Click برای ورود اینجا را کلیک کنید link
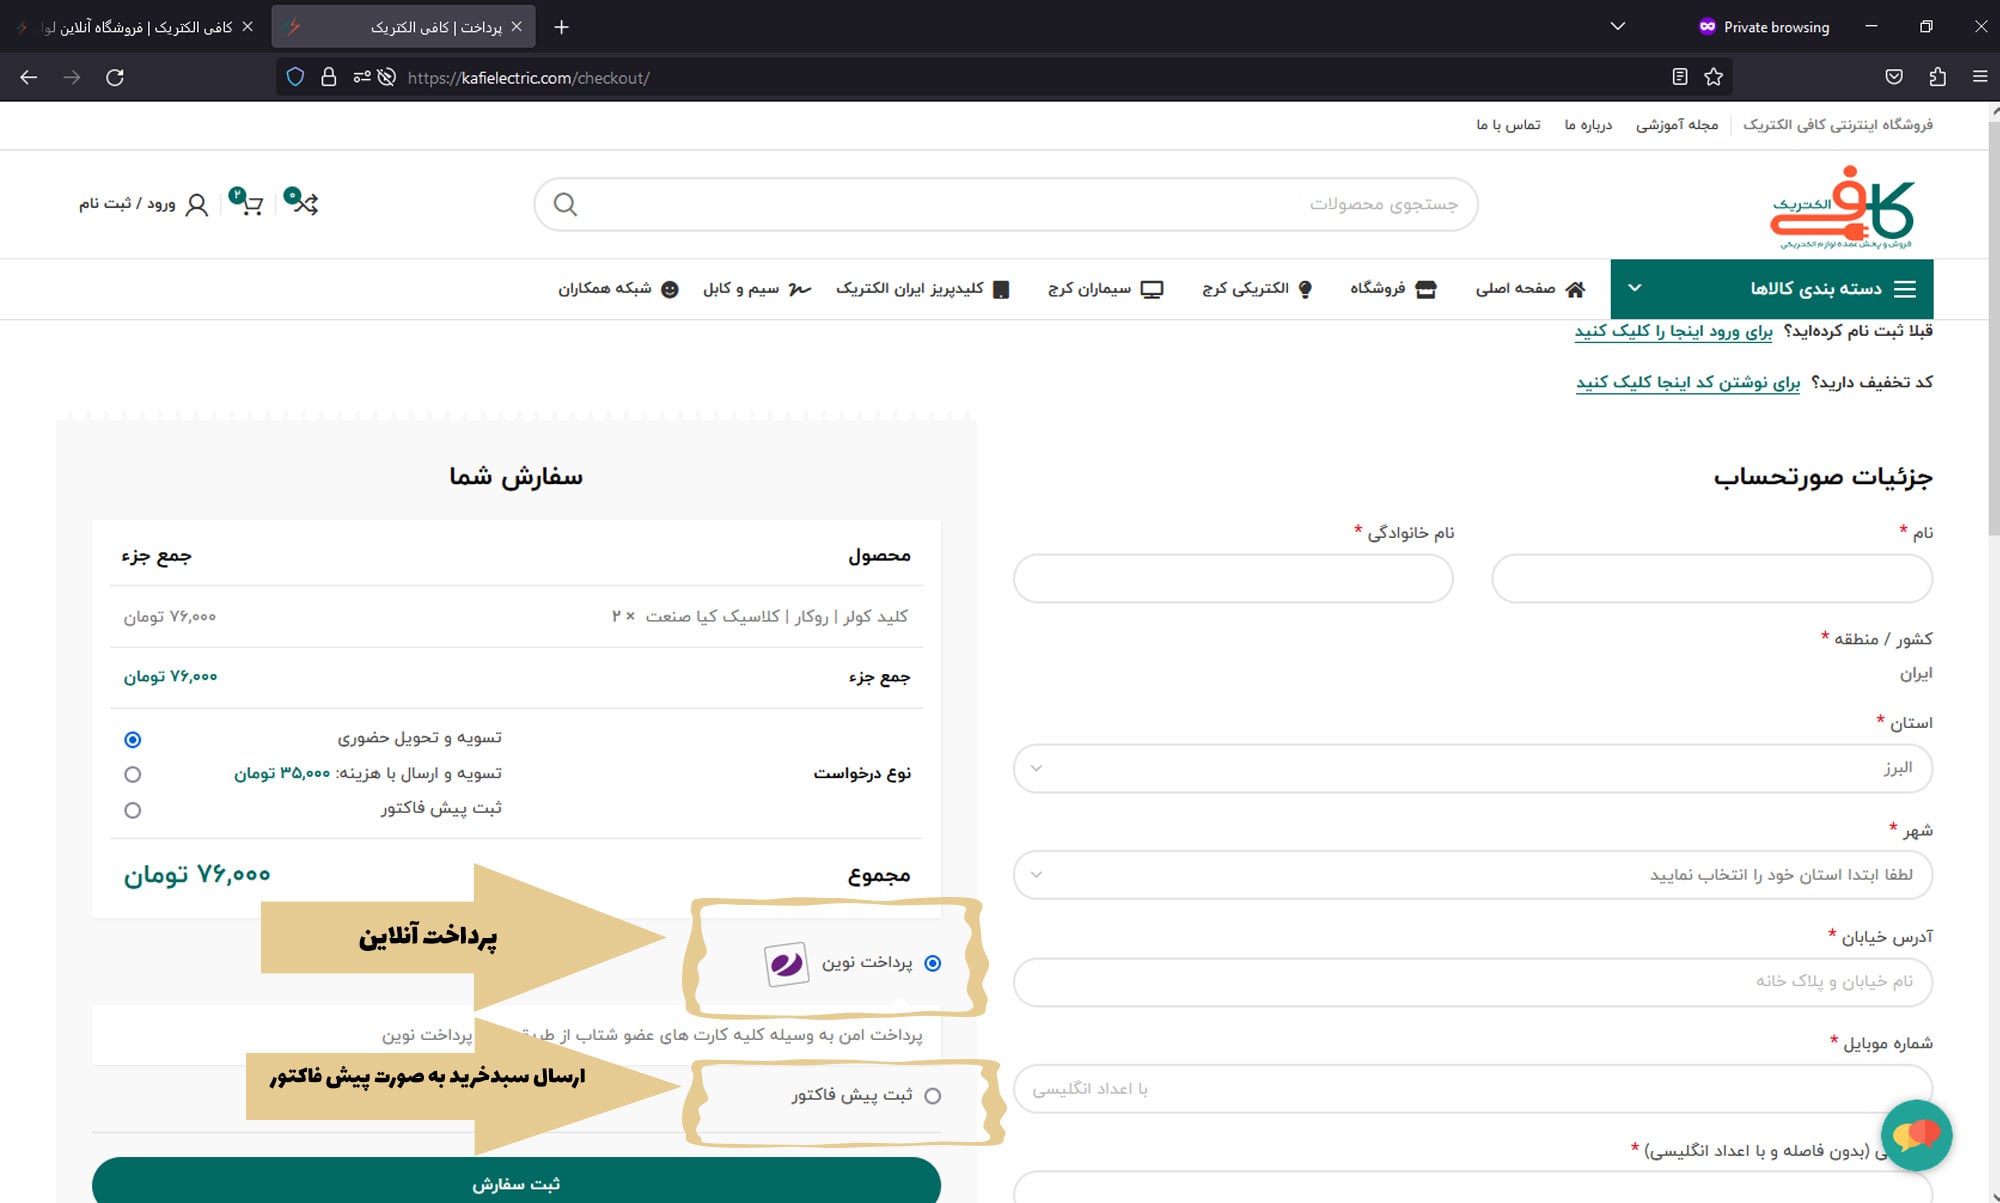Screen dimensions: 2000x1203 (x=1673, y=331)
